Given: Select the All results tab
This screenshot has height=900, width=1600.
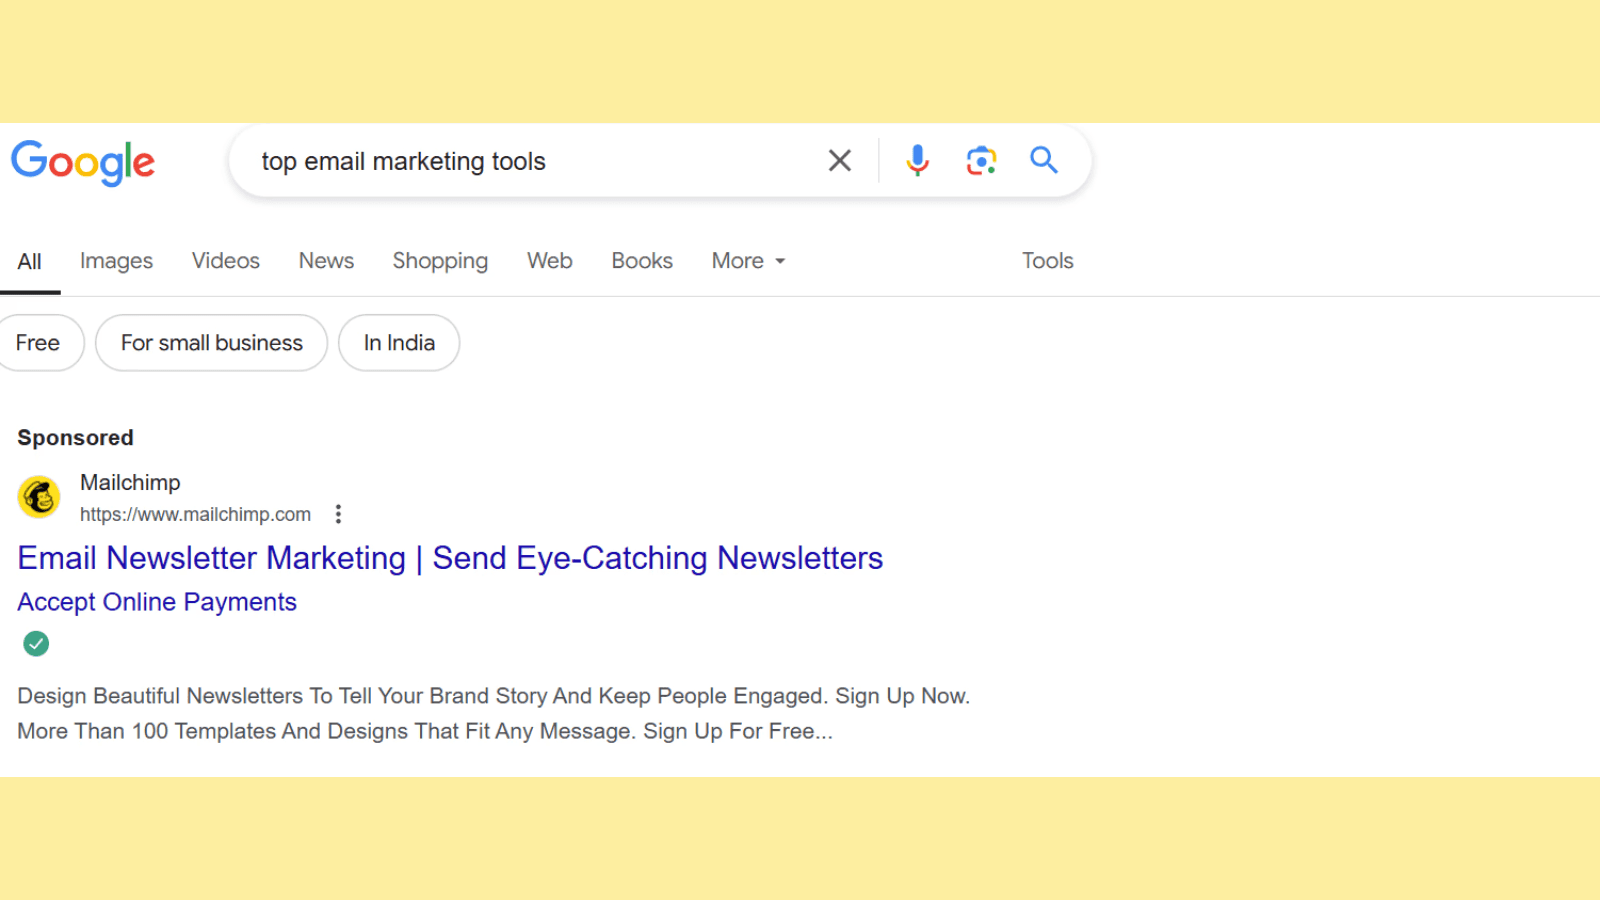Looking at the screenshot, I should [x=30, y=262].
